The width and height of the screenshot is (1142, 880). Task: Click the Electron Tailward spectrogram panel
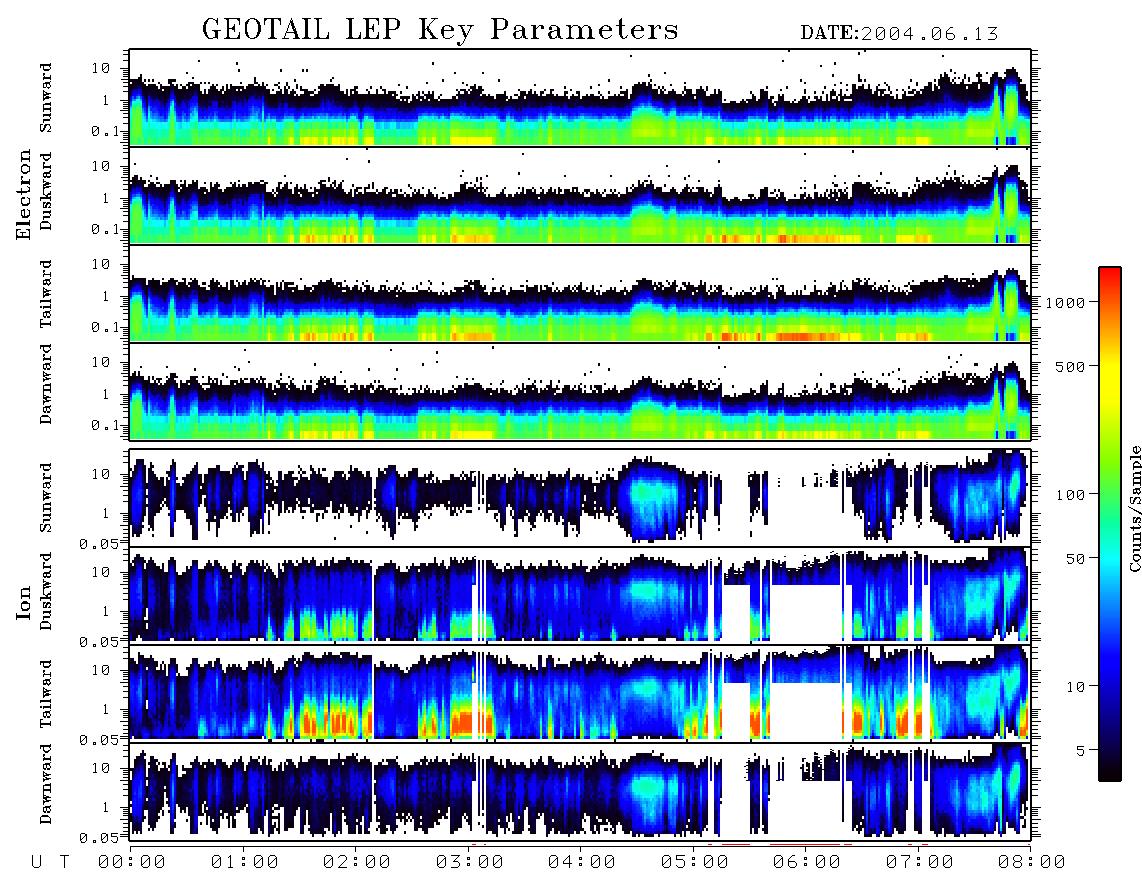point(580,294)
